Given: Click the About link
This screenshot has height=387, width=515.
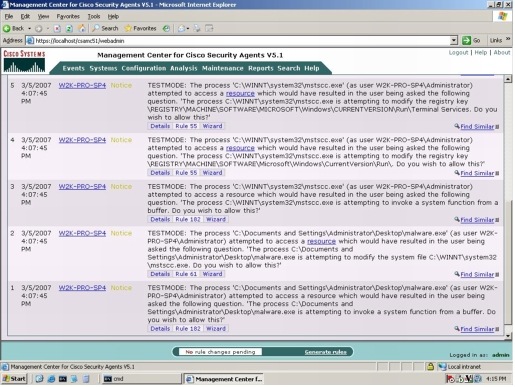Looking at the screenshot, I should (502, 52).
